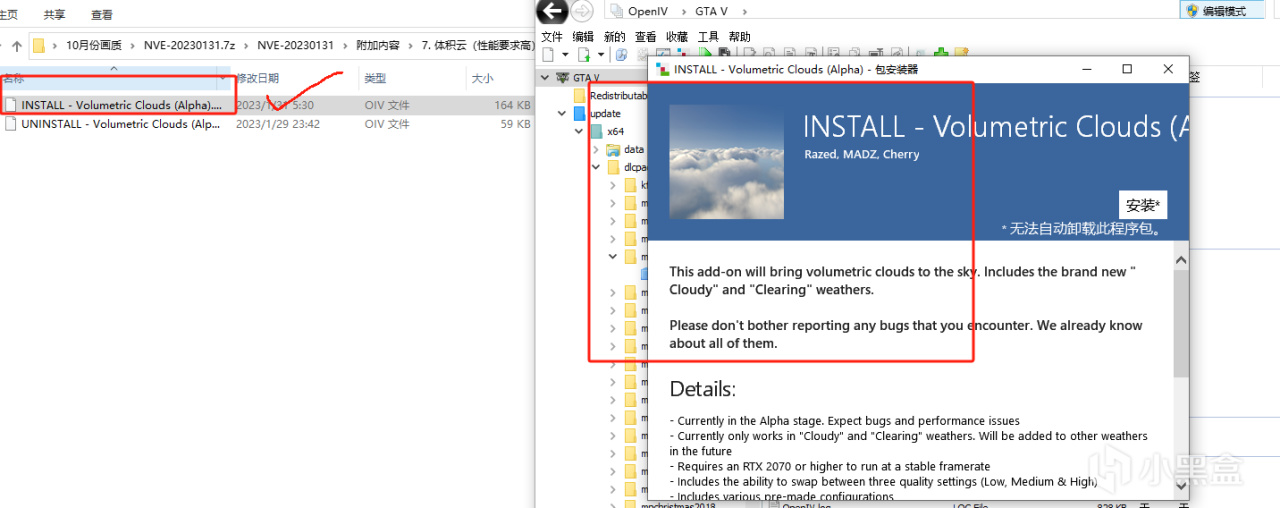This screenshot has height=508, width=1280.
Task: Click the NVE-20230131 folder breadcrumb
Action: 296,45
